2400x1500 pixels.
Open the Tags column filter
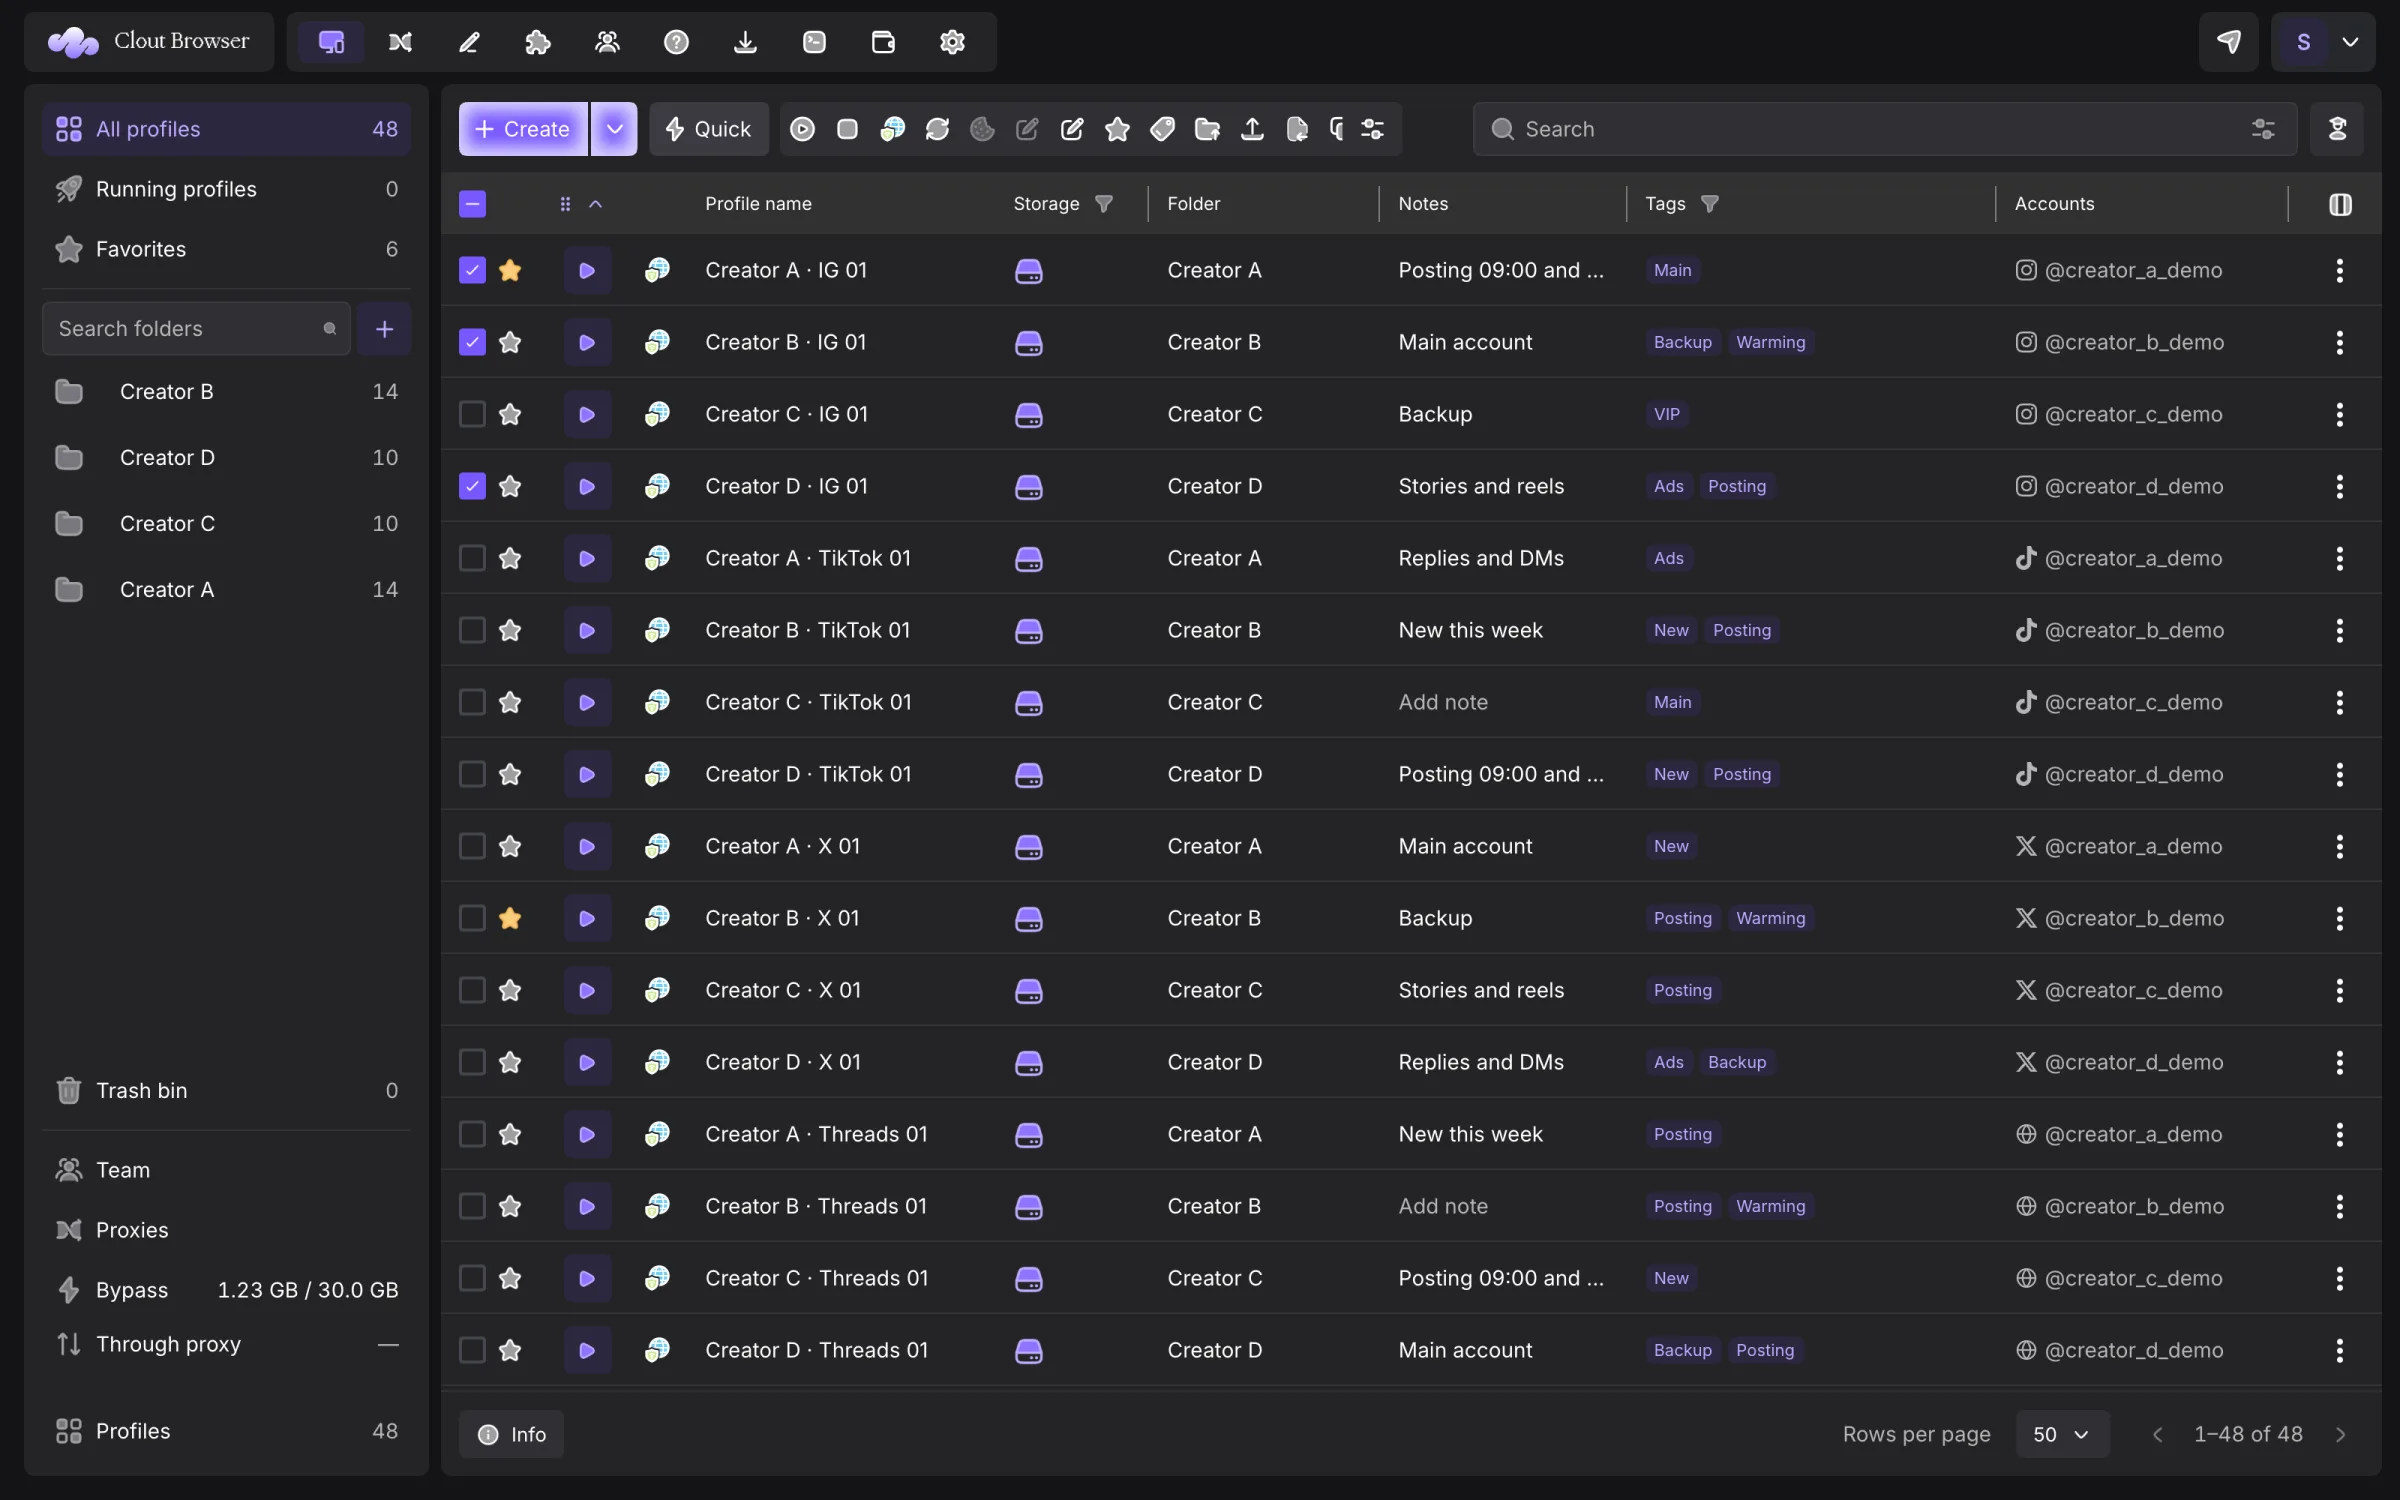(x=1710, y=204)
